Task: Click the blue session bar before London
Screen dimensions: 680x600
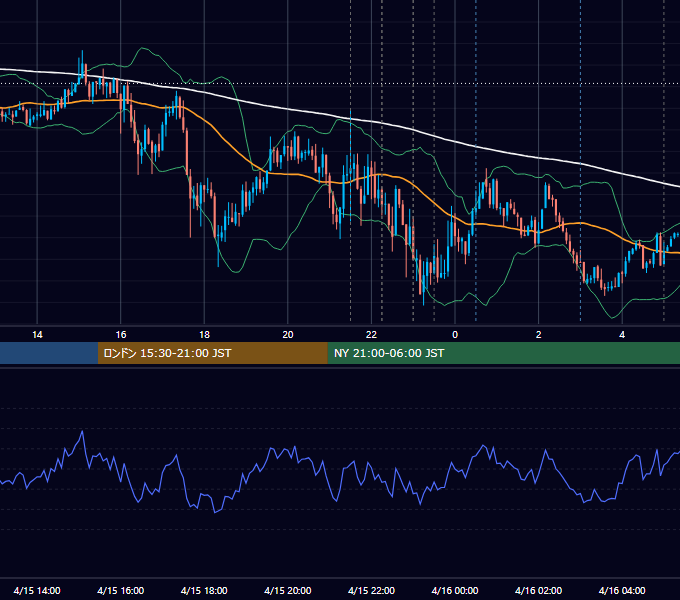Action: (49, 353)
